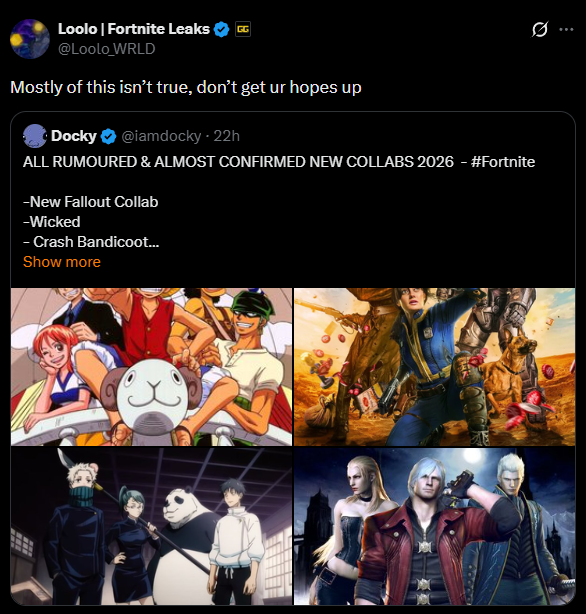View the One Piece crew image
586x614 pixels.
[152, 367]
